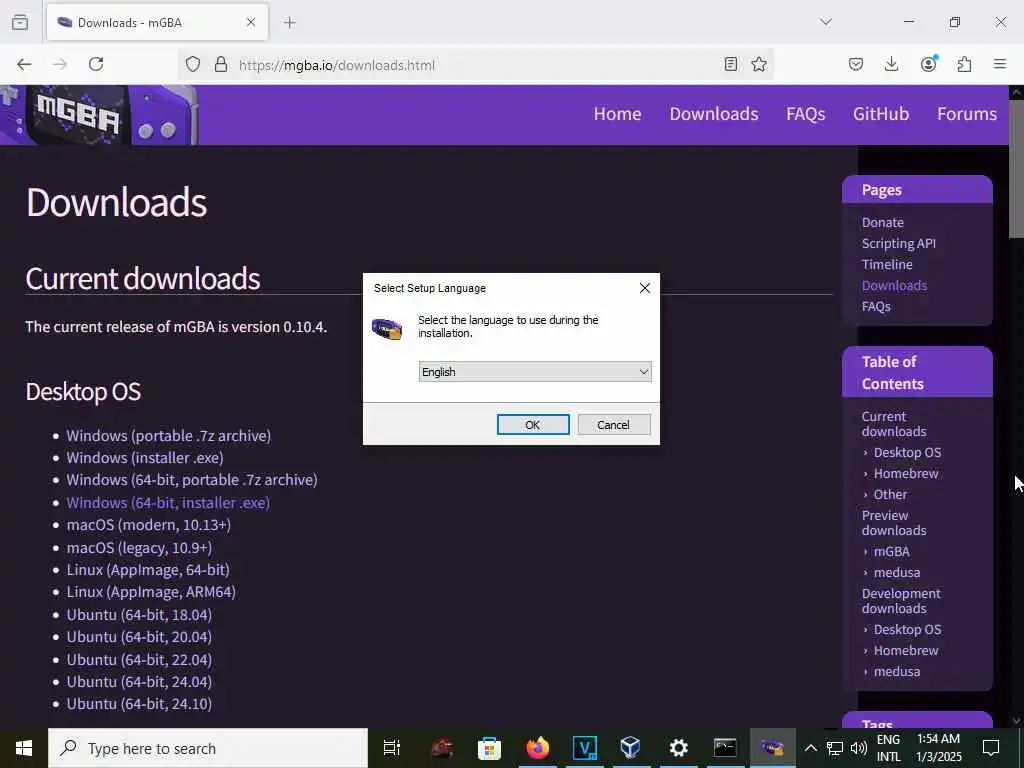The height and width of the screenshot is (768, 1024).
Task: Bookmark this page with the star icon
Action: coord(759,64)
